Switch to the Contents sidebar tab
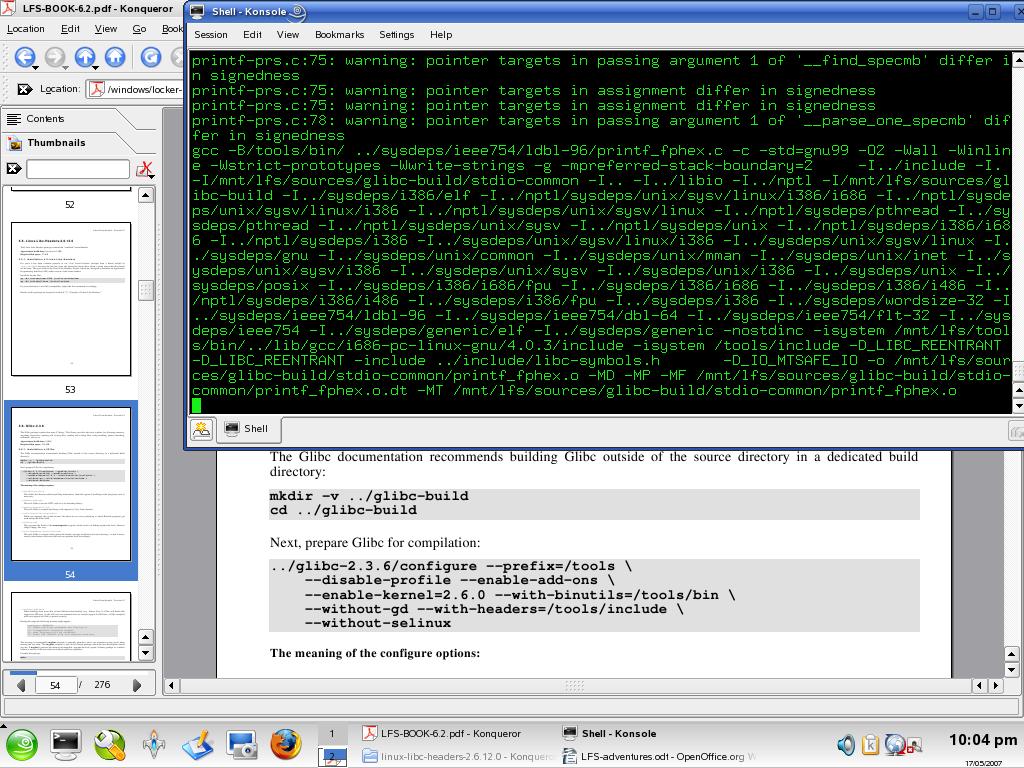This screenshot has width=1024, height=768. (45, 118)
